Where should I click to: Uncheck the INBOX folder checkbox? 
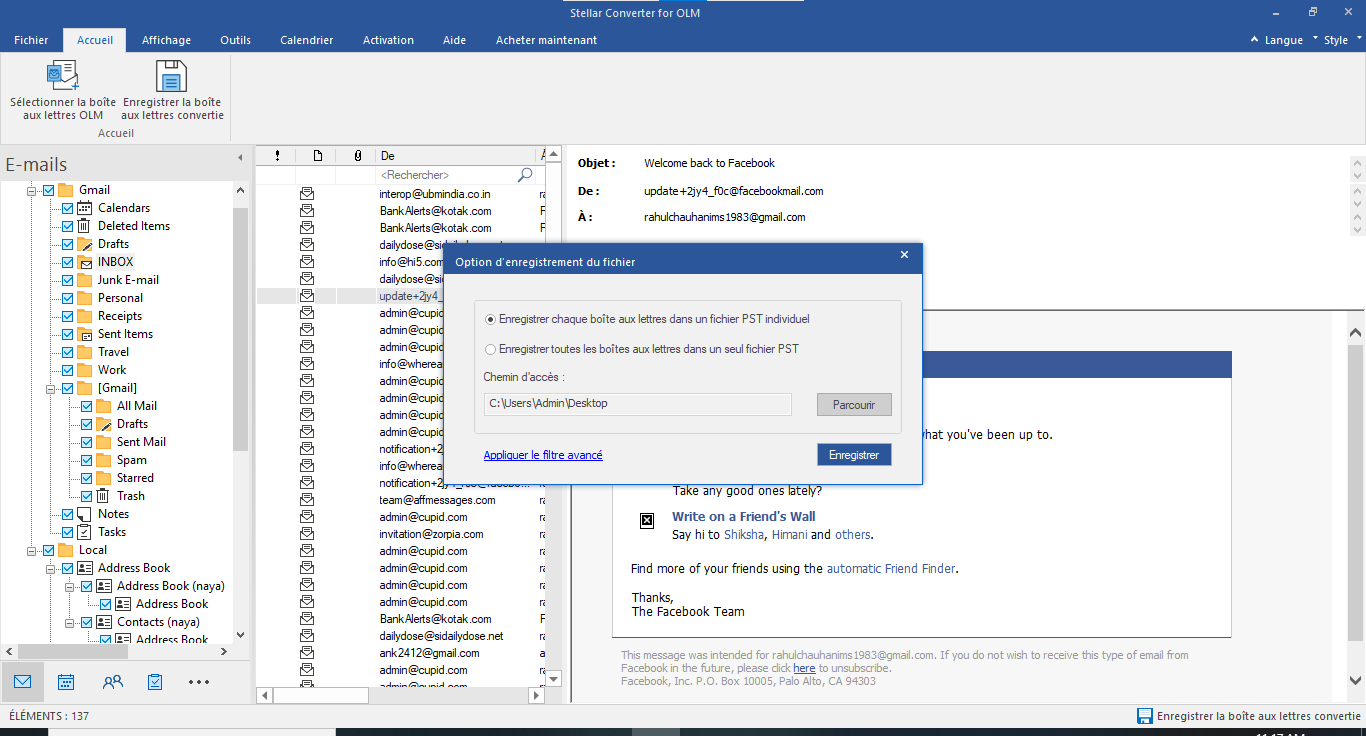(x=67, y=261)
